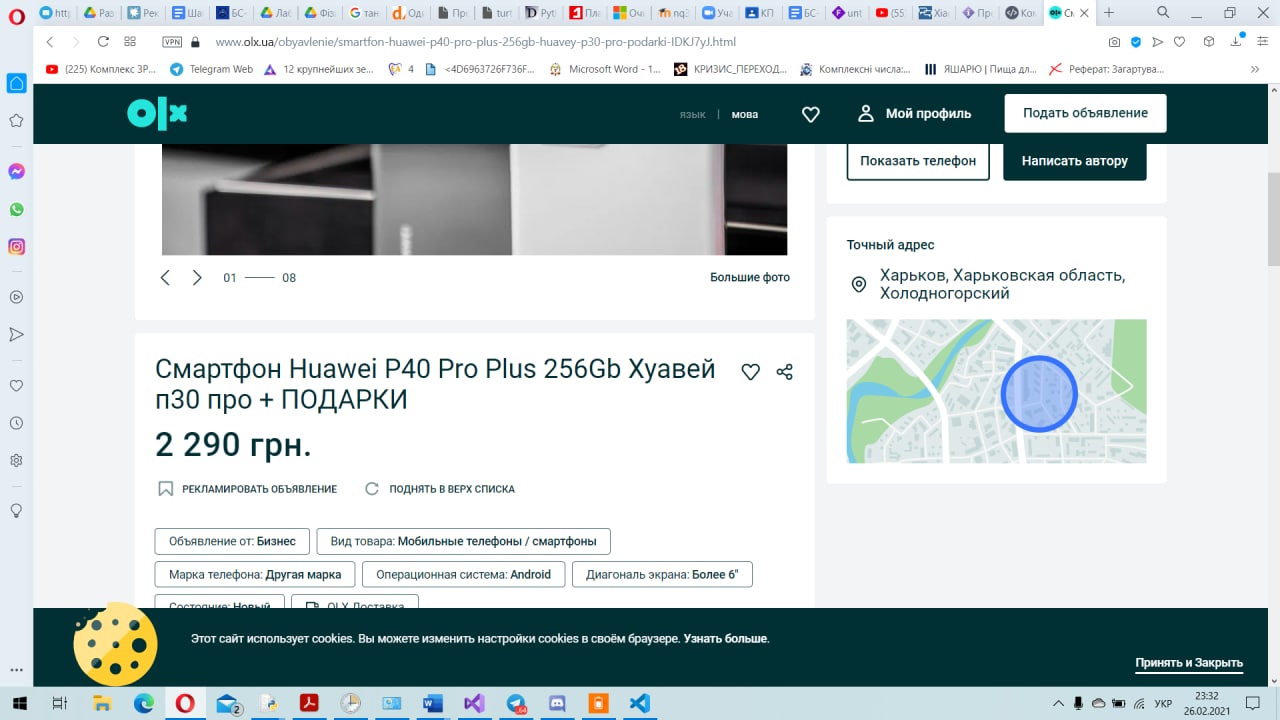The image size is (1280, 720).
Task: Open sidebar history clock icon
Action: 16,424
